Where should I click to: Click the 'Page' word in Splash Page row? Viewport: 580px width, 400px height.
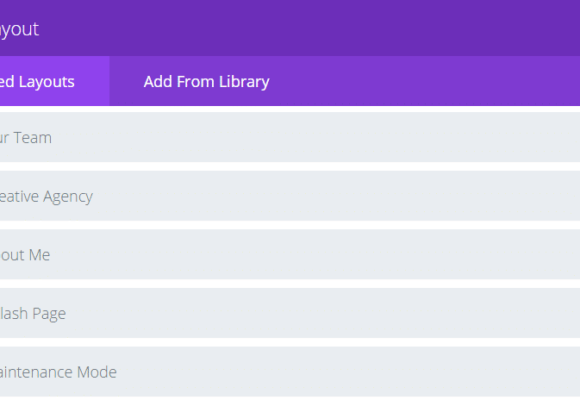49,314
